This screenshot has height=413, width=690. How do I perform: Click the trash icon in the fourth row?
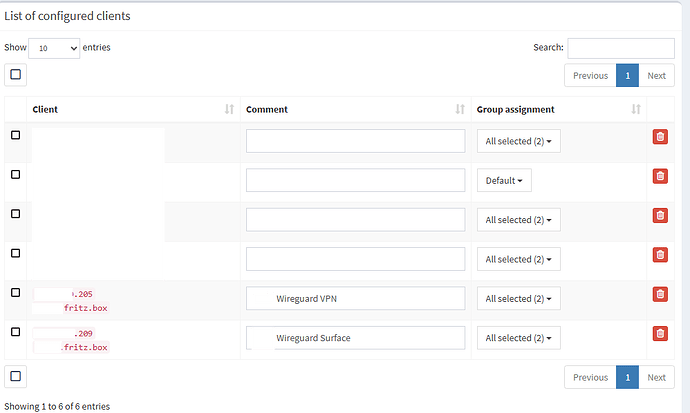[659, 255]
